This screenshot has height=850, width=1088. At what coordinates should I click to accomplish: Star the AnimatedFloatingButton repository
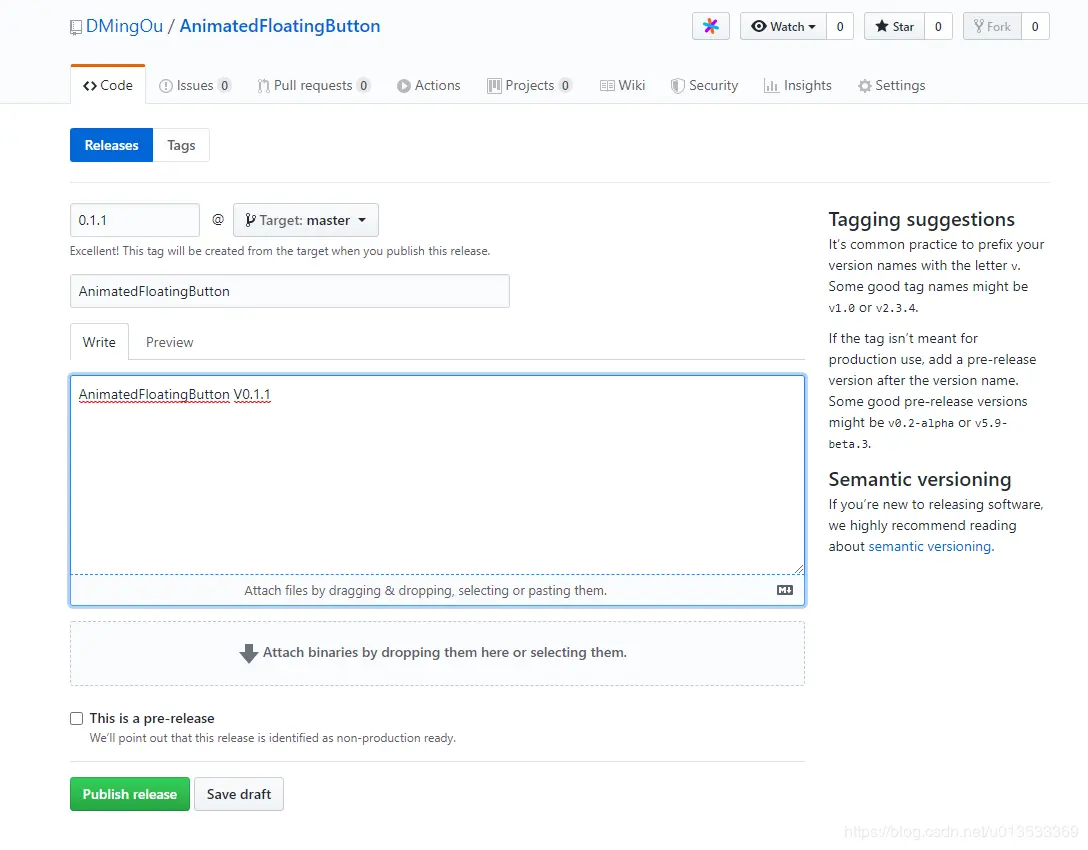[894, 26]
